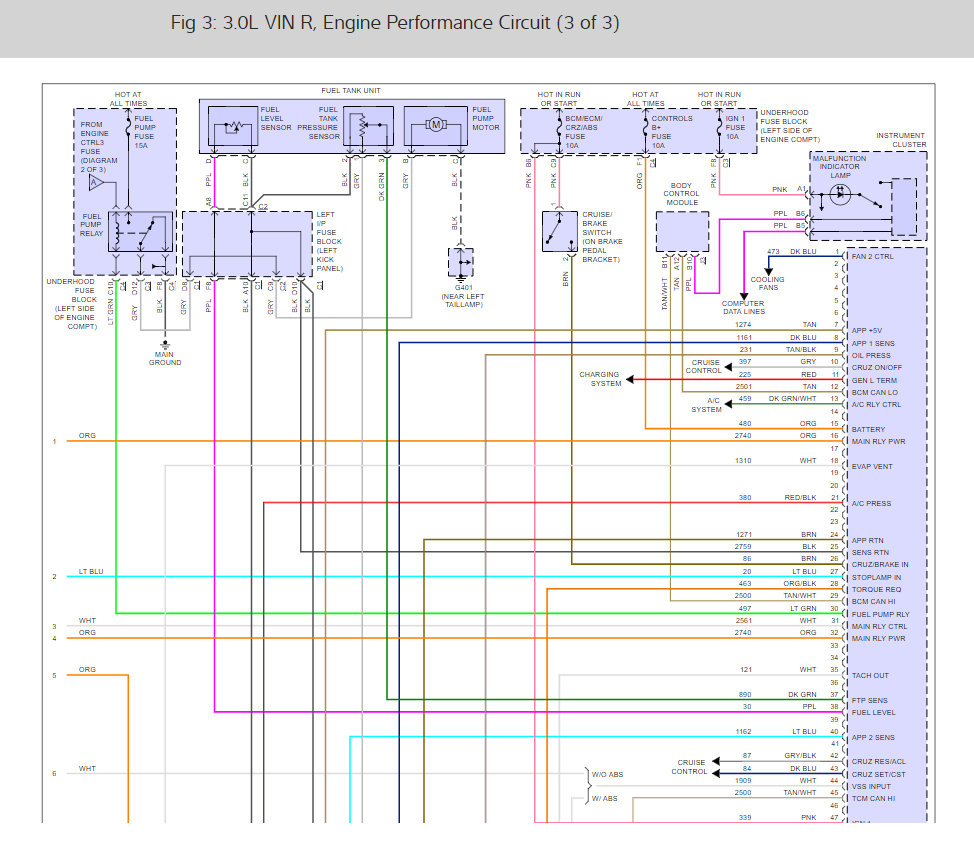Click the LEFT I/P FUSE BLOCK label
This screenshot has width=974, height=846.
pyautogui.click(x=329, y=242)
